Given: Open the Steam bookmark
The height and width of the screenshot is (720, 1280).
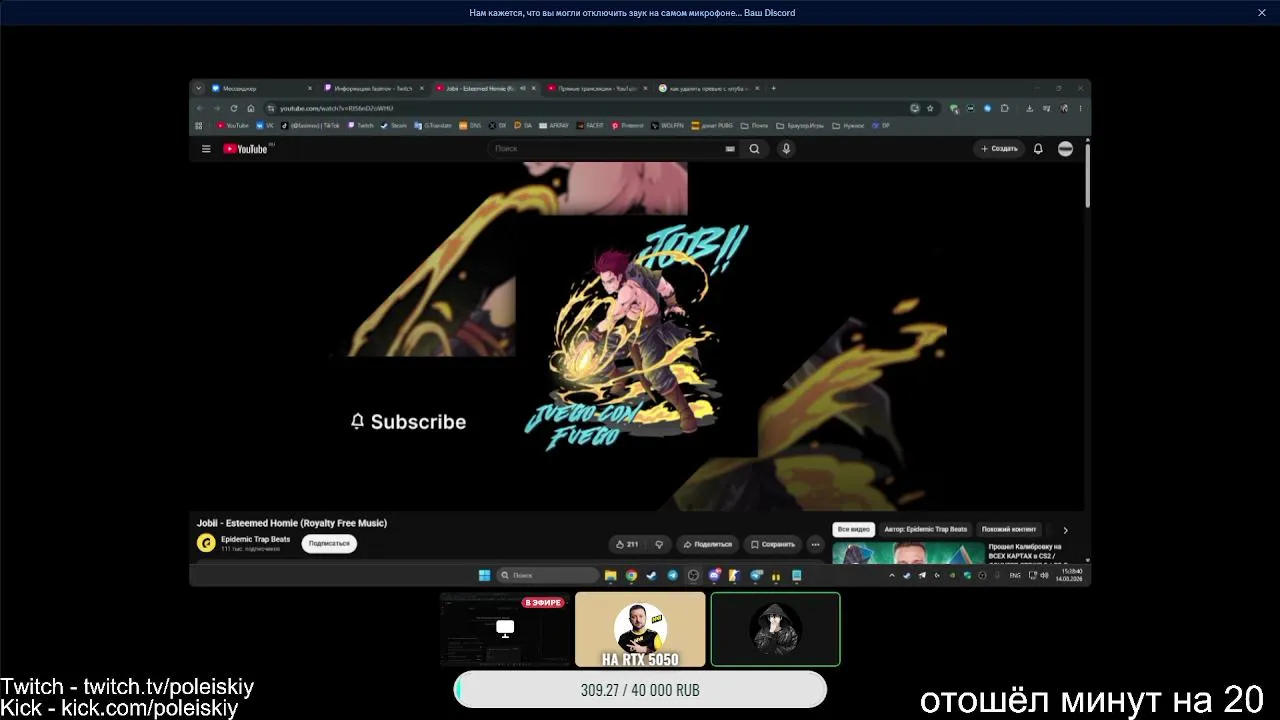Looking at the screenshot, I should [394, 126].
